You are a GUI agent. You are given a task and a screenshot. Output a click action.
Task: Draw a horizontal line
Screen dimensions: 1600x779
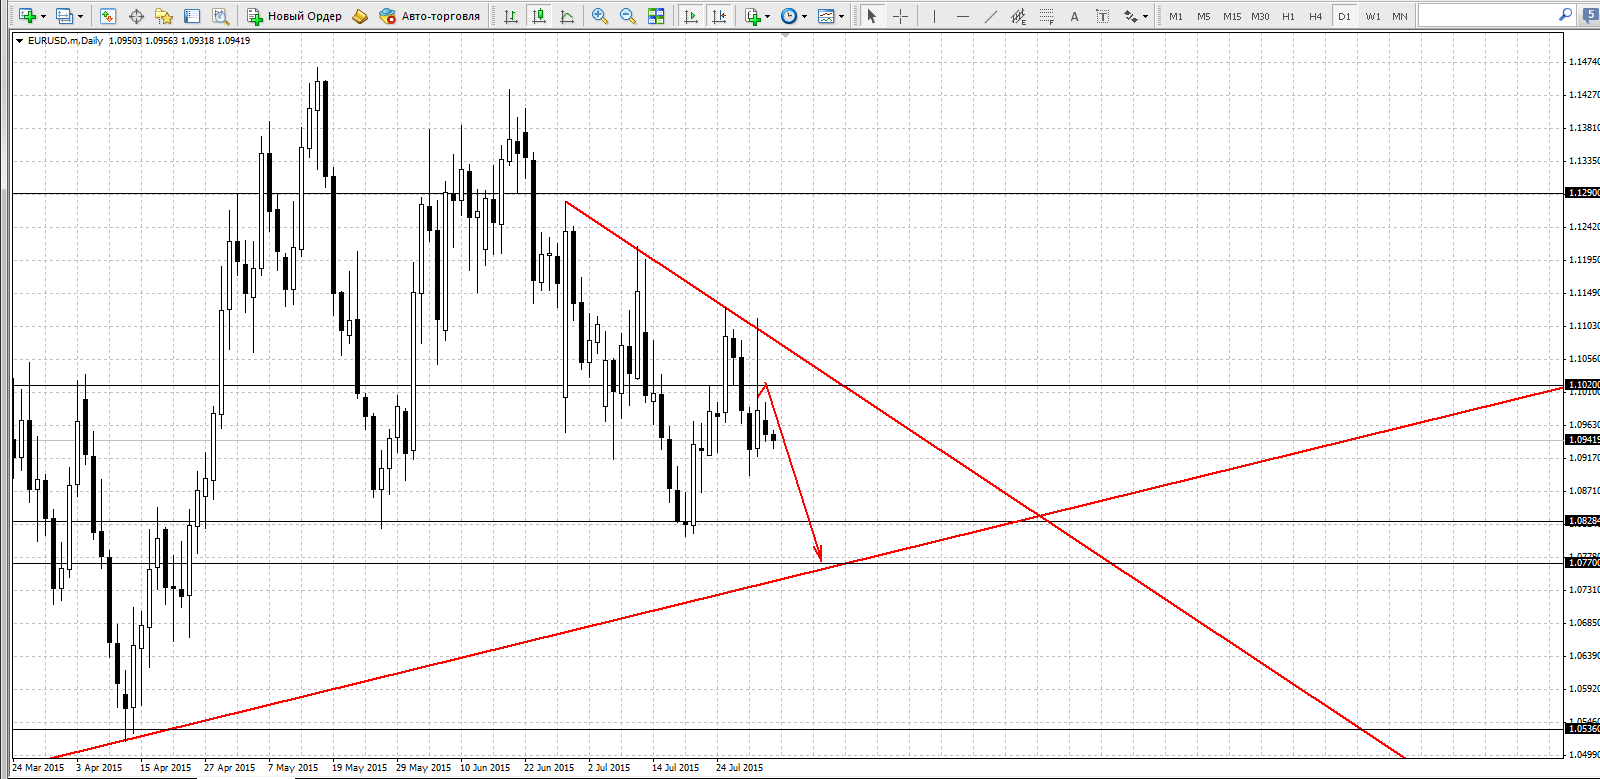[962, 16]
